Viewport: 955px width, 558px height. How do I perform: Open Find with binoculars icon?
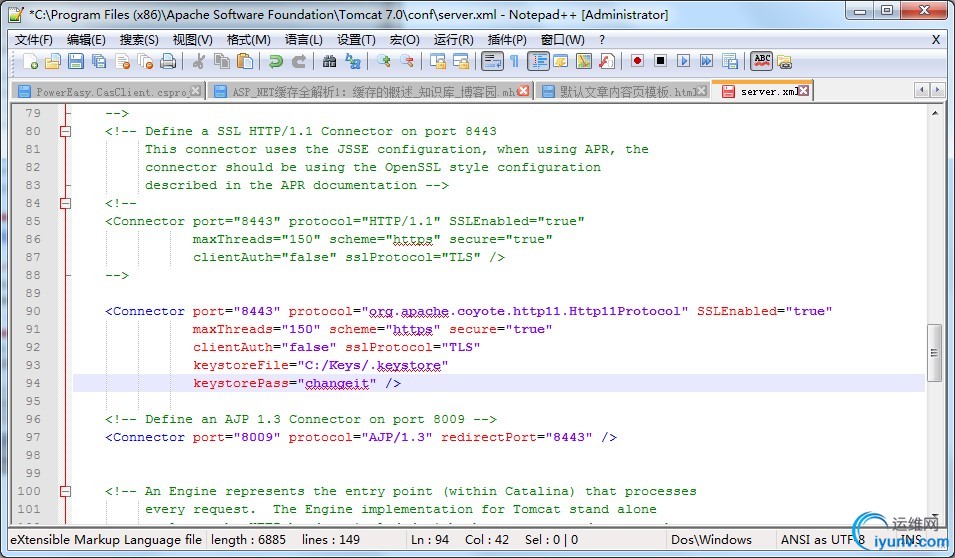coord(329,61)
